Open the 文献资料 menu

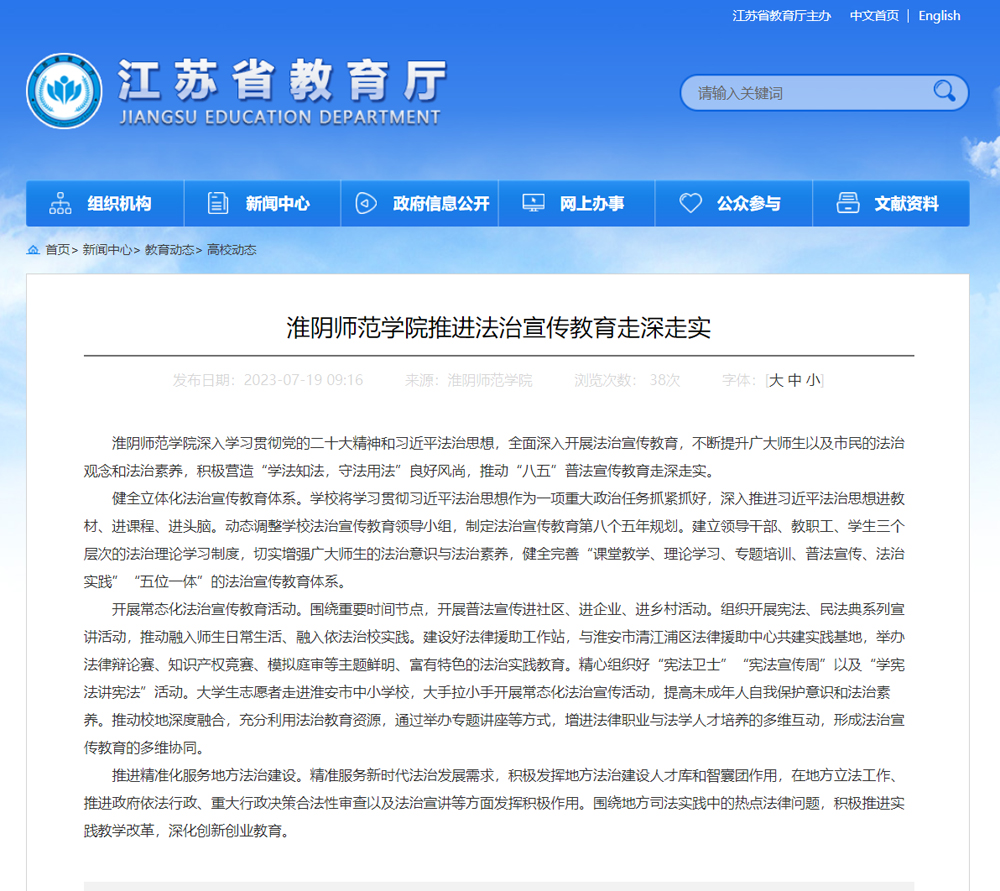892,203
